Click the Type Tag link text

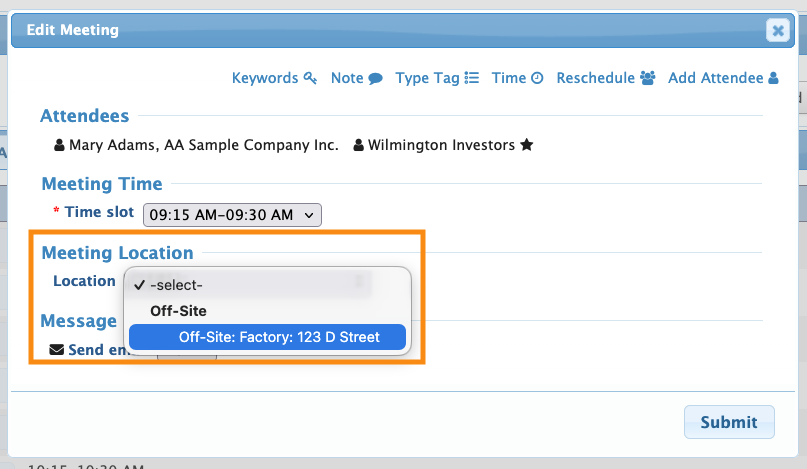click(x=427, y=78)
